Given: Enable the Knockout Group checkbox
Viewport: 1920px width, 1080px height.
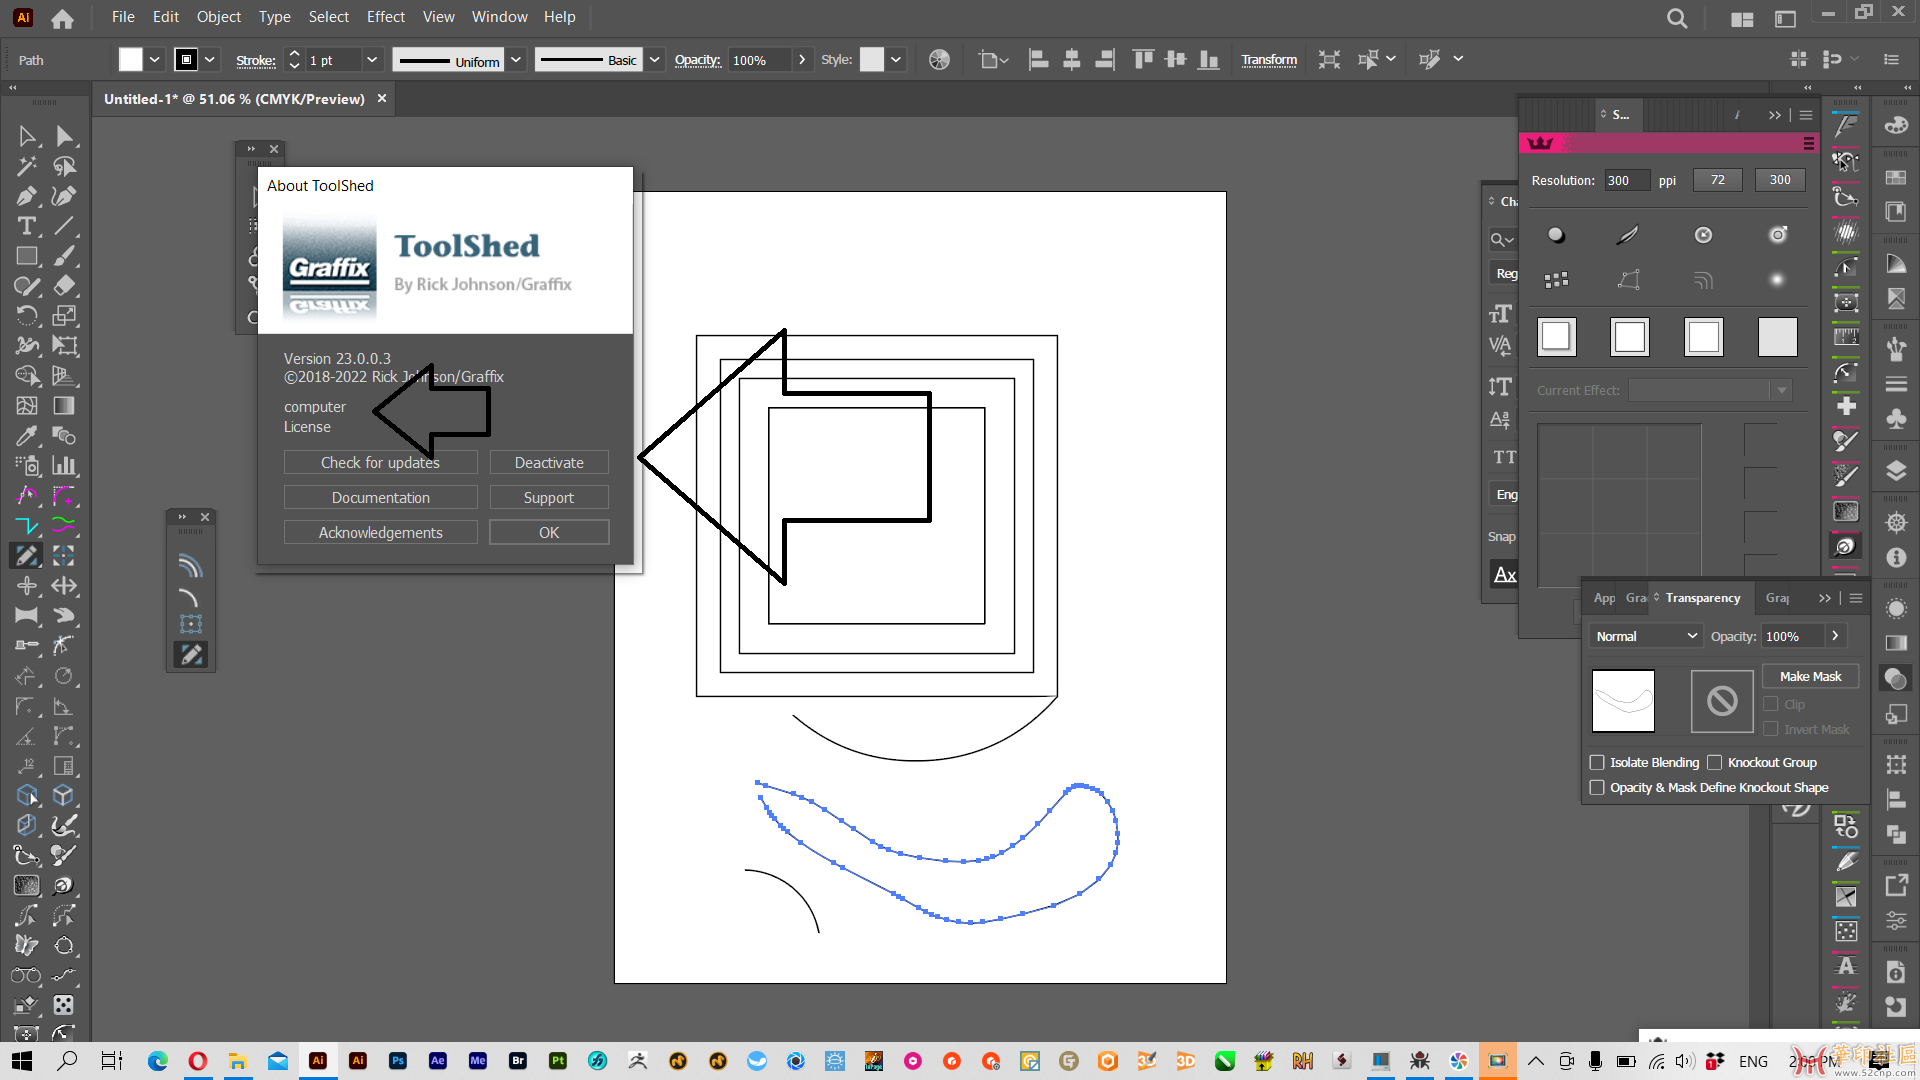Looking at the screenshot, I should tap(1714, 762).
